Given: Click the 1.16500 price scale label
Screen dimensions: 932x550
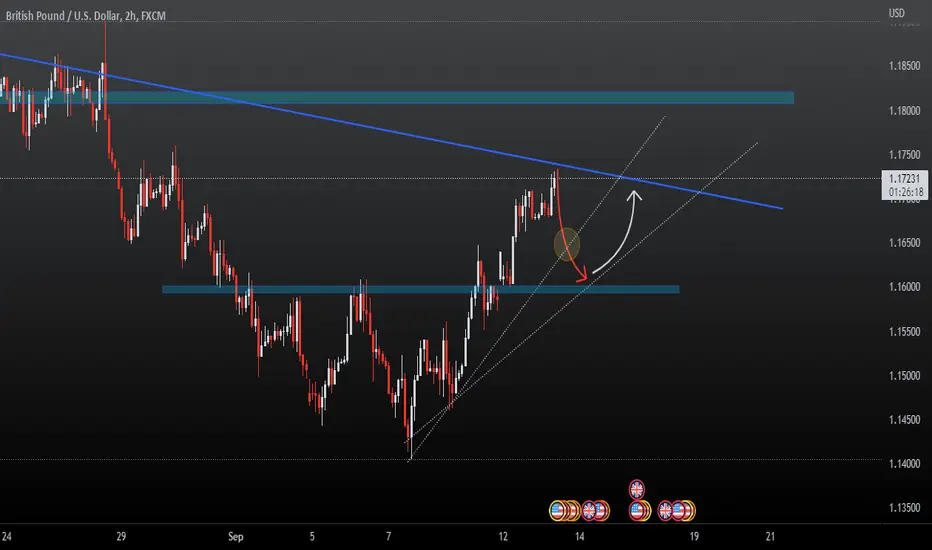Looking at the screenshot, I should click(905, 243).
